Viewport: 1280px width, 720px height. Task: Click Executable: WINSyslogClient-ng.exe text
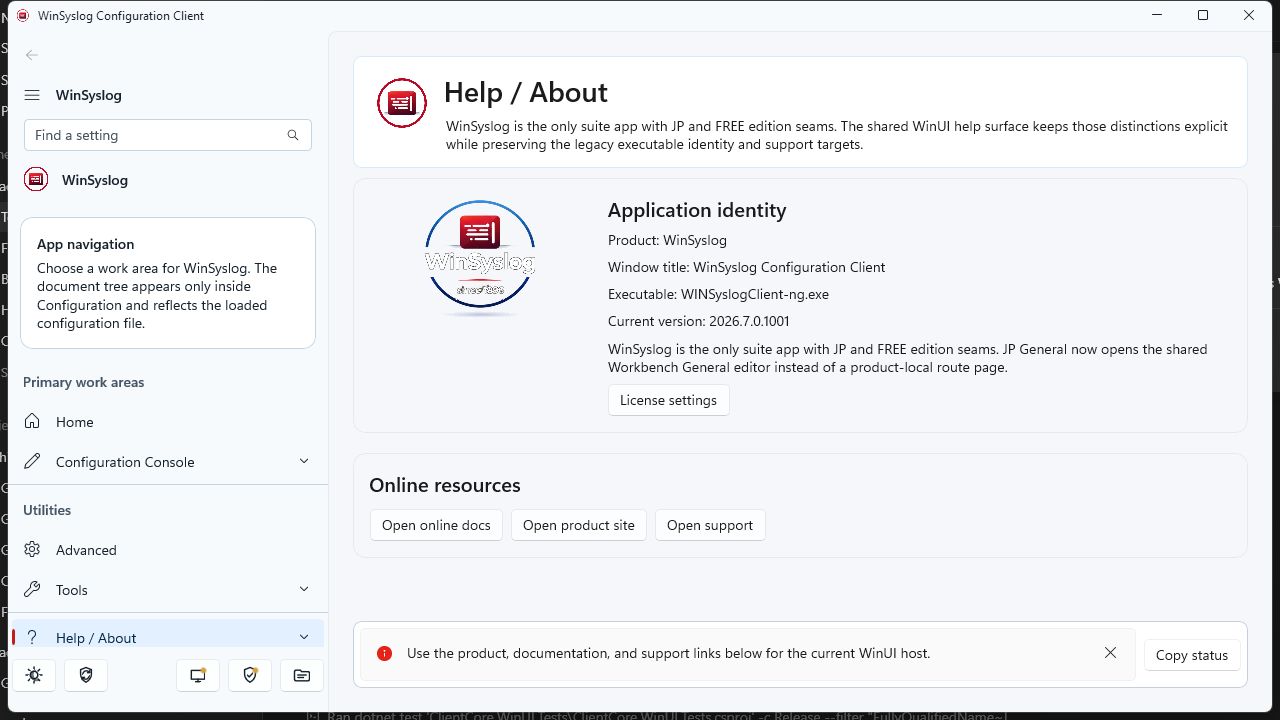click(718, 294)
